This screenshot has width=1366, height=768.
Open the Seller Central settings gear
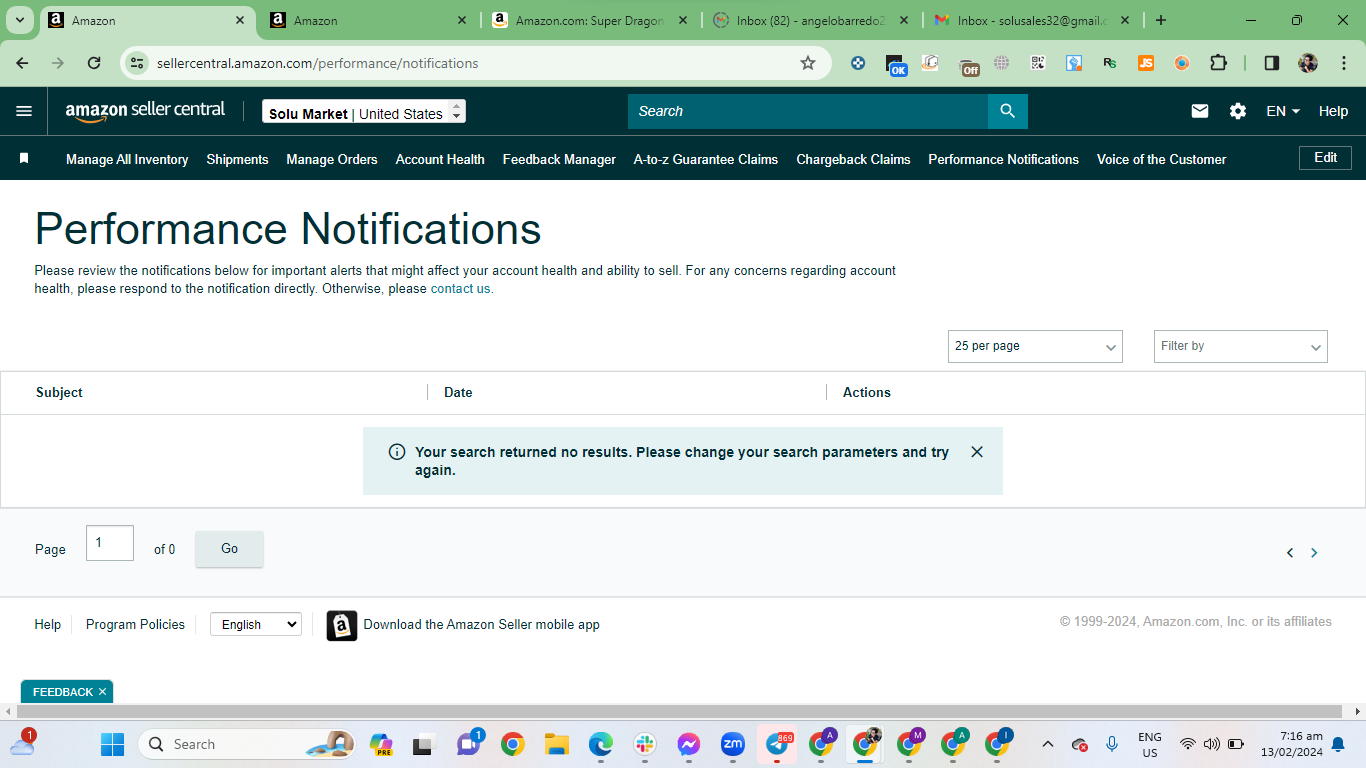1238,111
